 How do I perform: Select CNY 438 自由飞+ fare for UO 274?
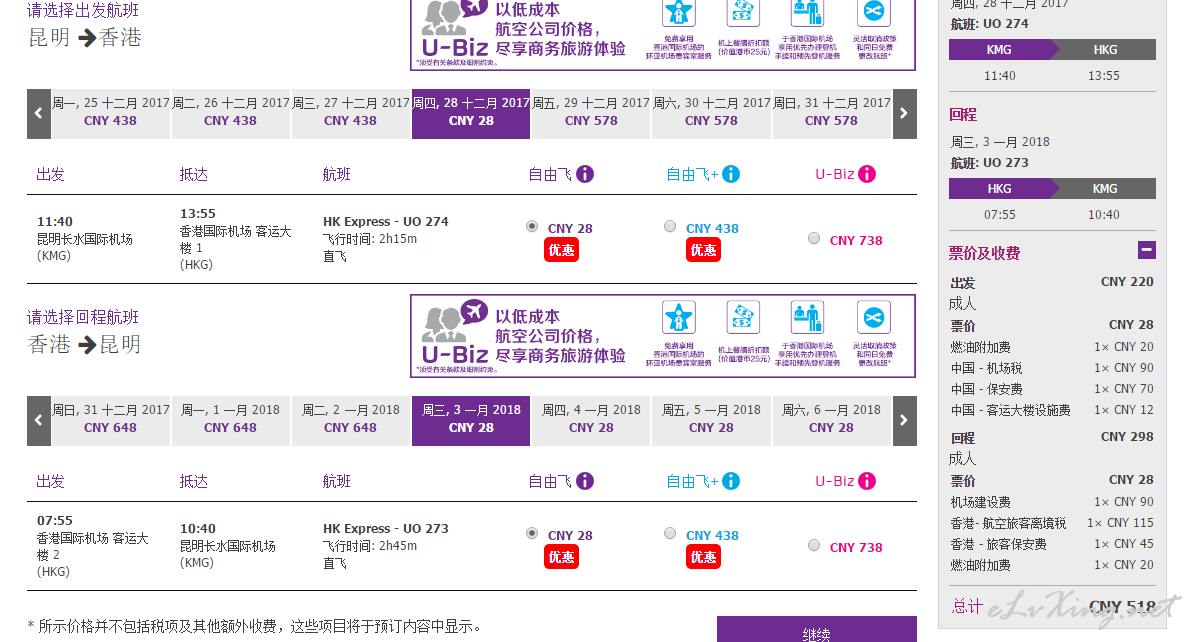(670, 226)
